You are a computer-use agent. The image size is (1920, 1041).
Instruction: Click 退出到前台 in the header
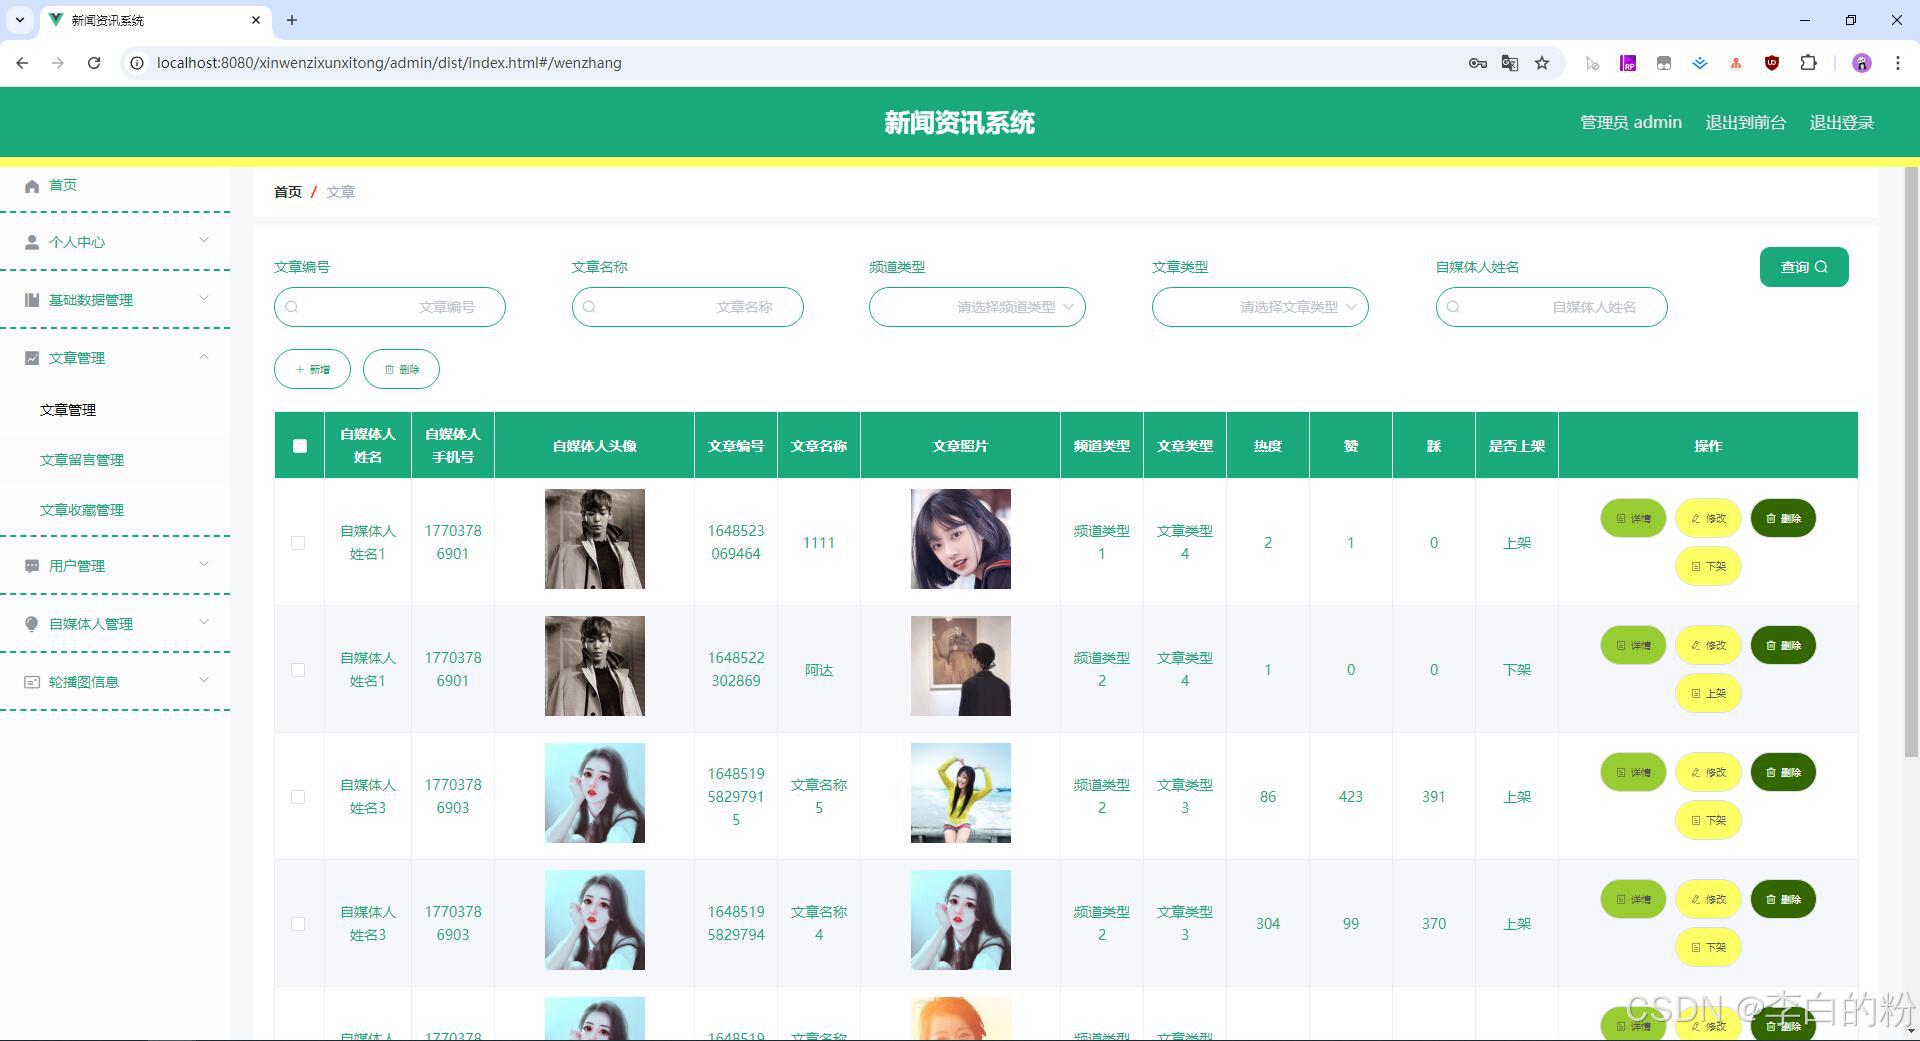[x=1745, y=122]
